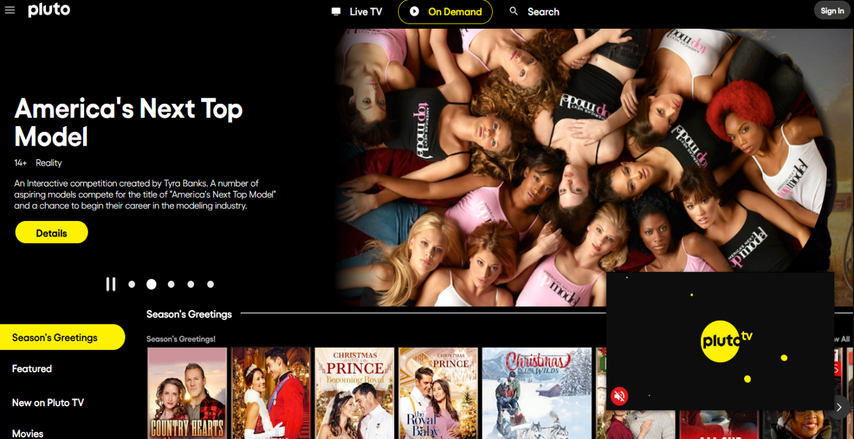Screen dimensions: 854x439
Task: Open the Country Hearts poster
Action: tap(187, 393)
